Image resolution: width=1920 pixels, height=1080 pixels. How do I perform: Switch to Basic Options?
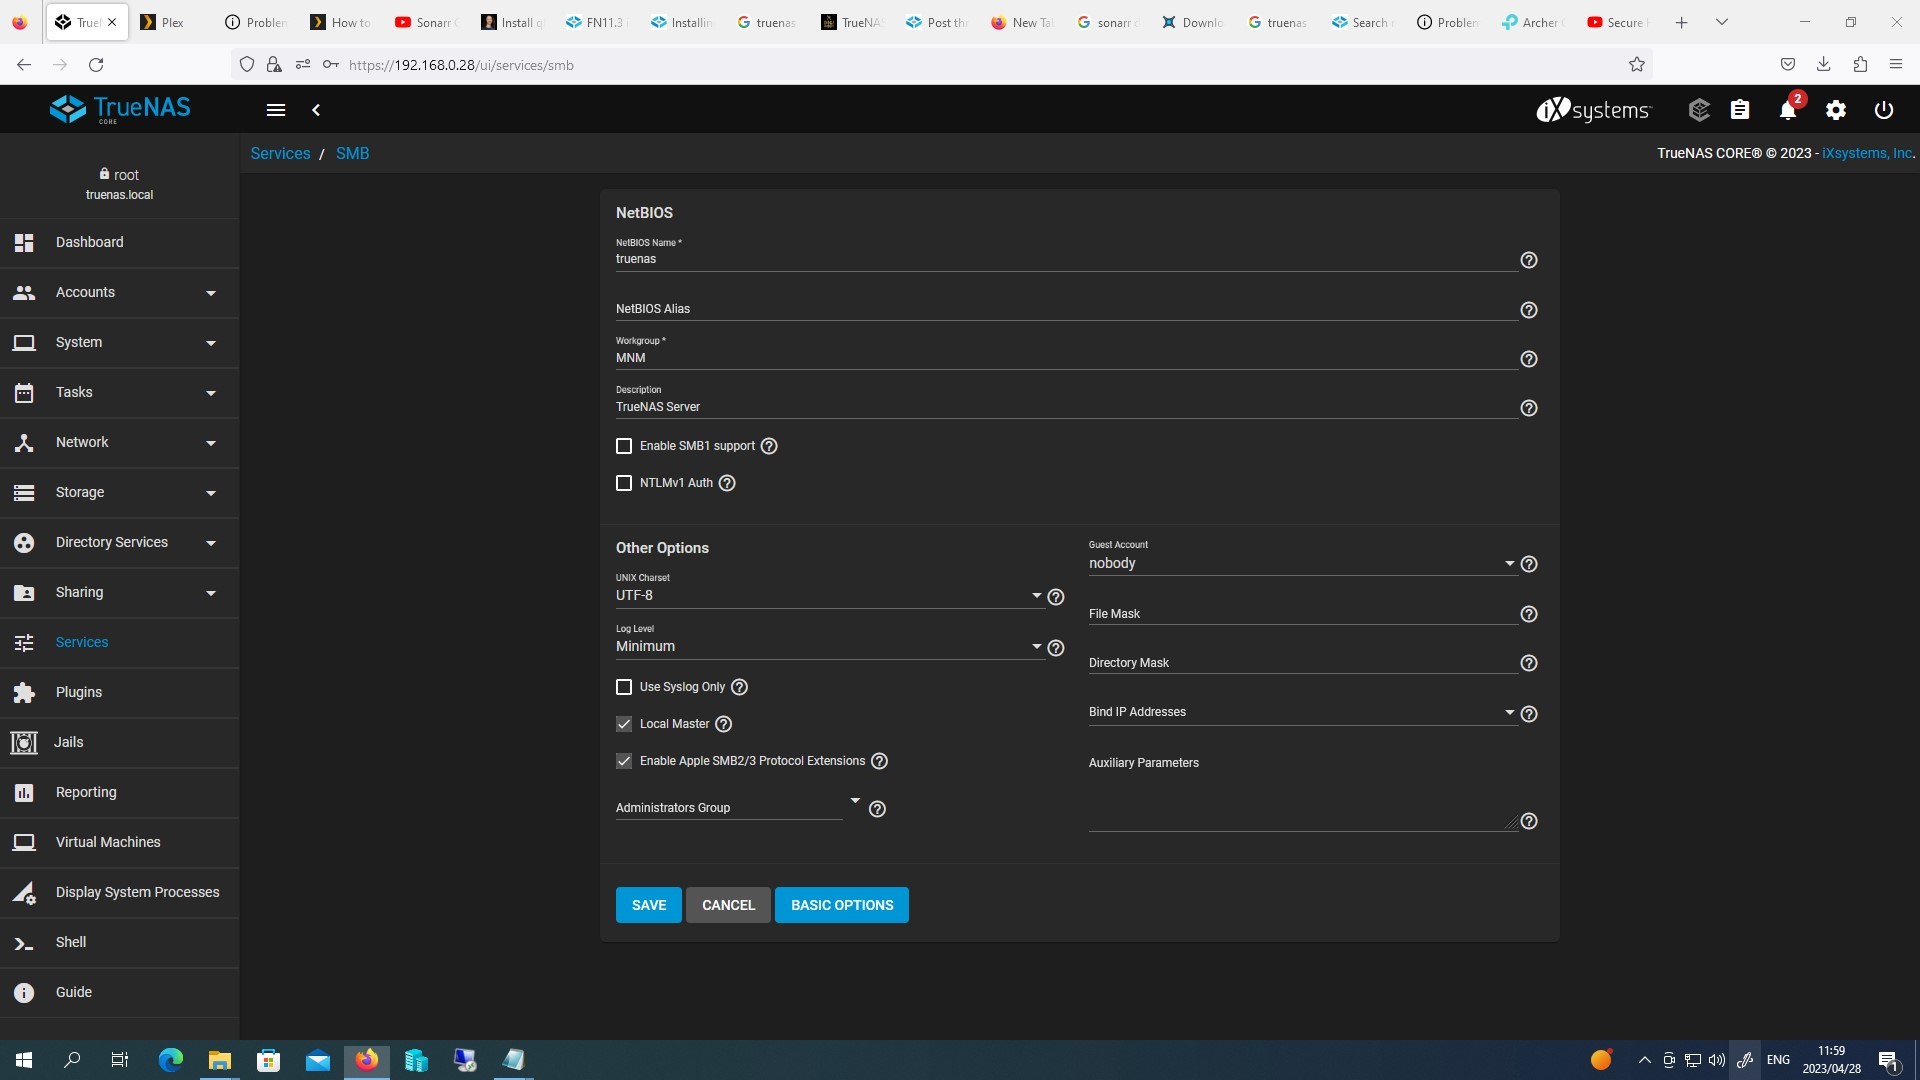[x=842, y=905]
